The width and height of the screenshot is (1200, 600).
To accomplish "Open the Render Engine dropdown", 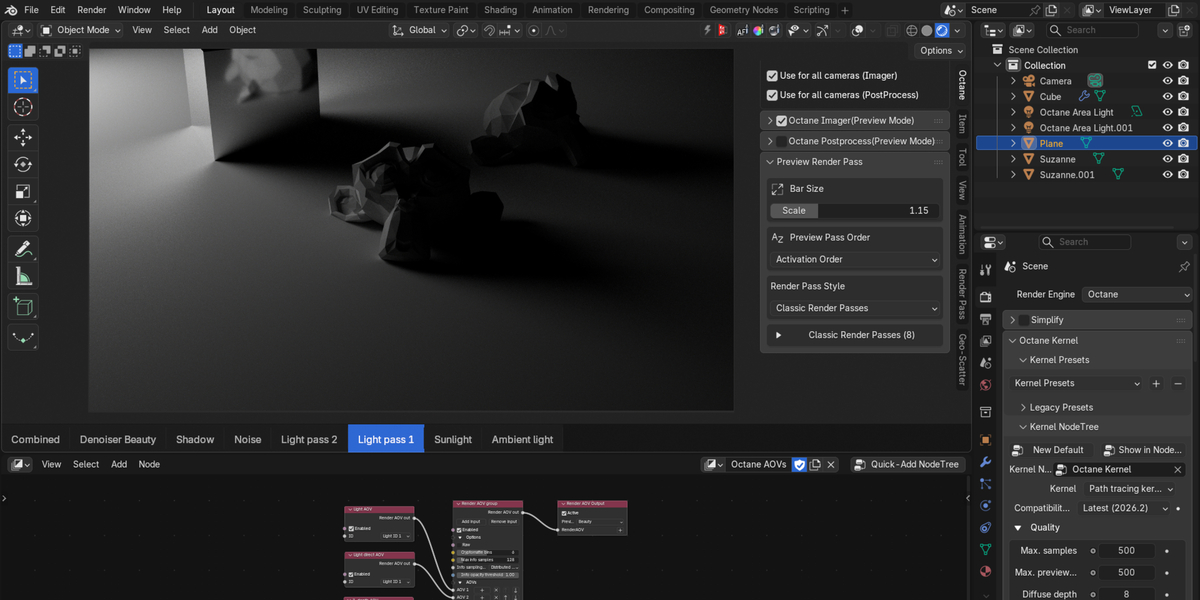I will point(1138,294).
